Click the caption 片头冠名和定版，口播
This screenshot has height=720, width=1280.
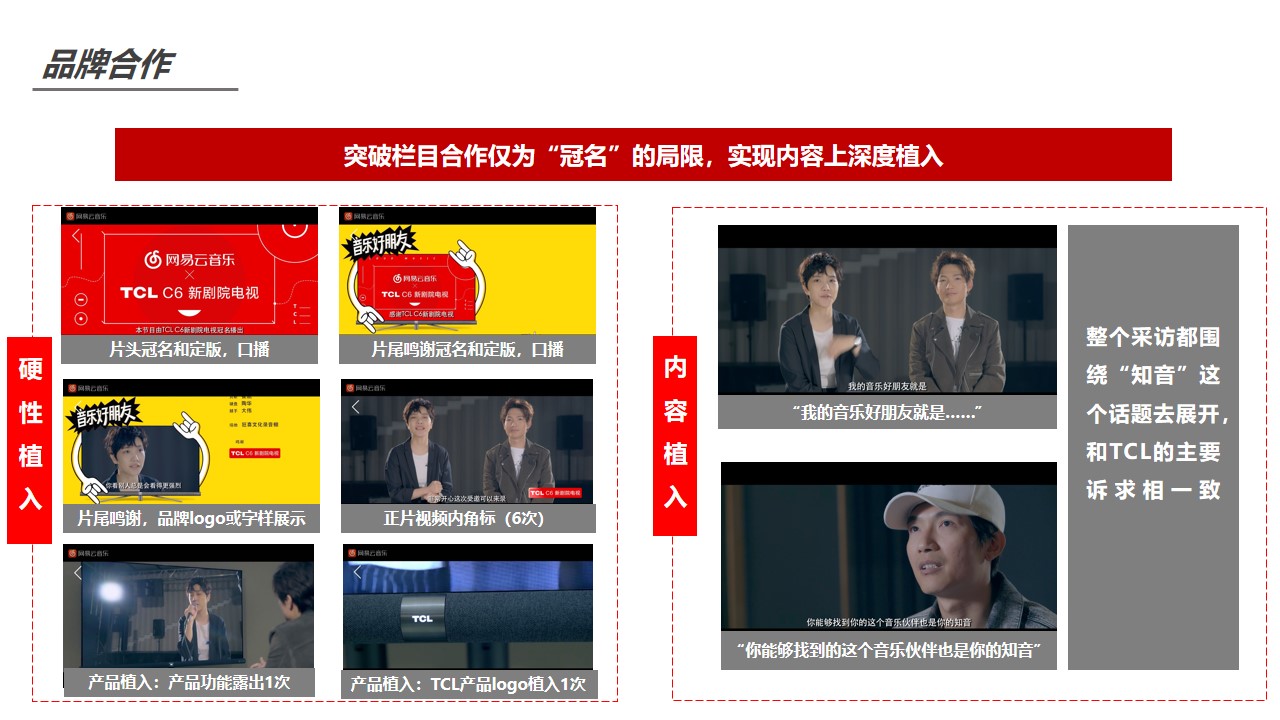click(x=189, y=349)
